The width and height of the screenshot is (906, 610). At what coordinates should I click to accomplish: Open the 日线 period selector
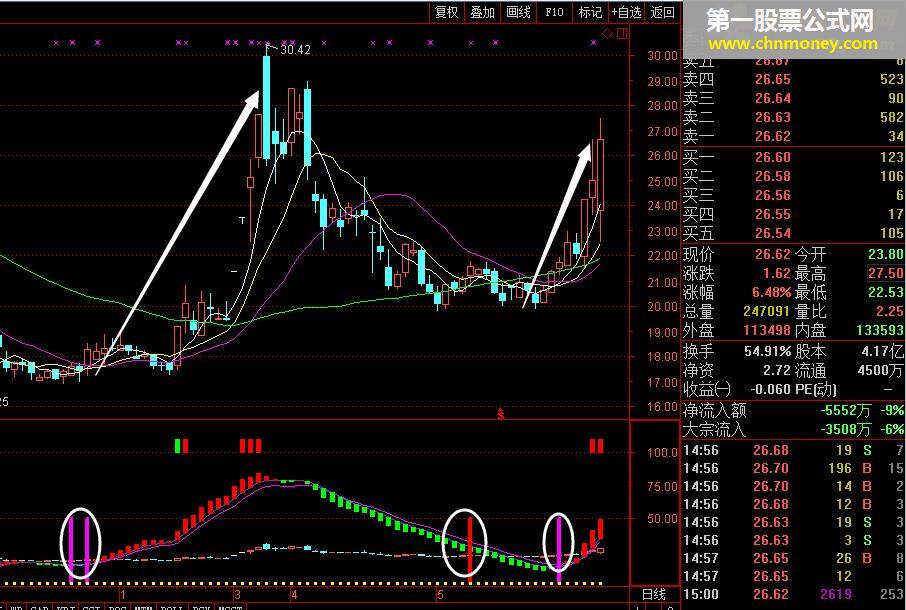pyautogui.click(x=653, y=594)
